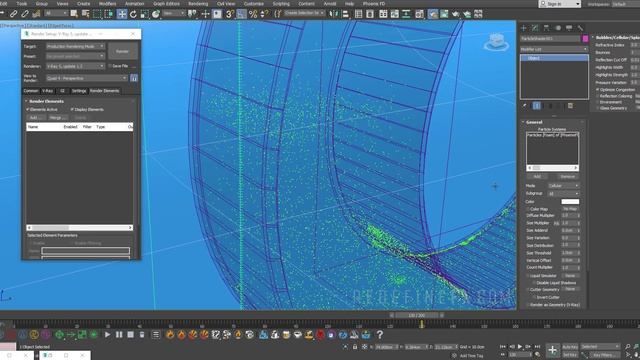The image size is (640, 360).
Task: Select the rectangular selection region tool
Action: pyautogui.click(x=97, y=14)
